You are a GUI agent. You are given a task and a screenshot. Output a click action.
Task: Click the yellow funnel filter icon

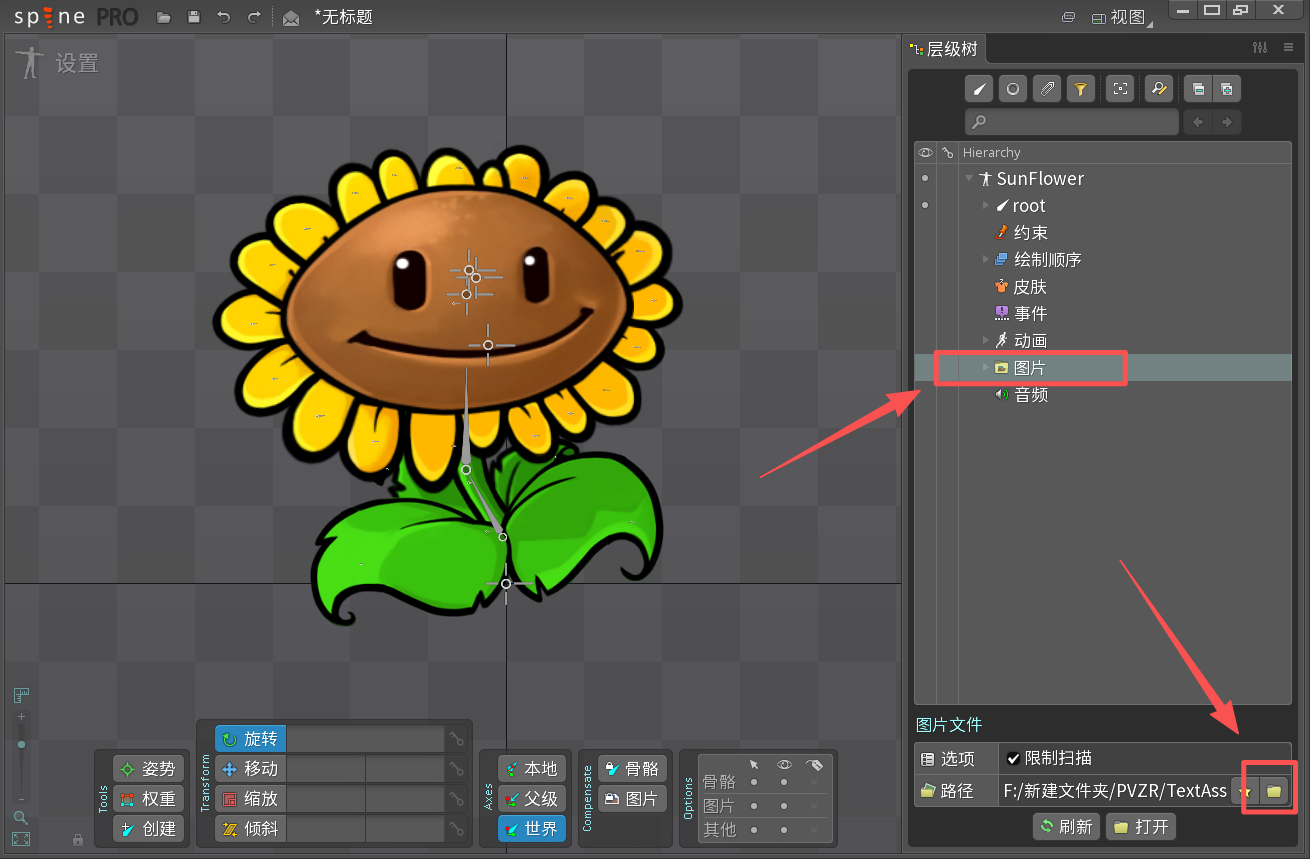[x=1080, y=89]
